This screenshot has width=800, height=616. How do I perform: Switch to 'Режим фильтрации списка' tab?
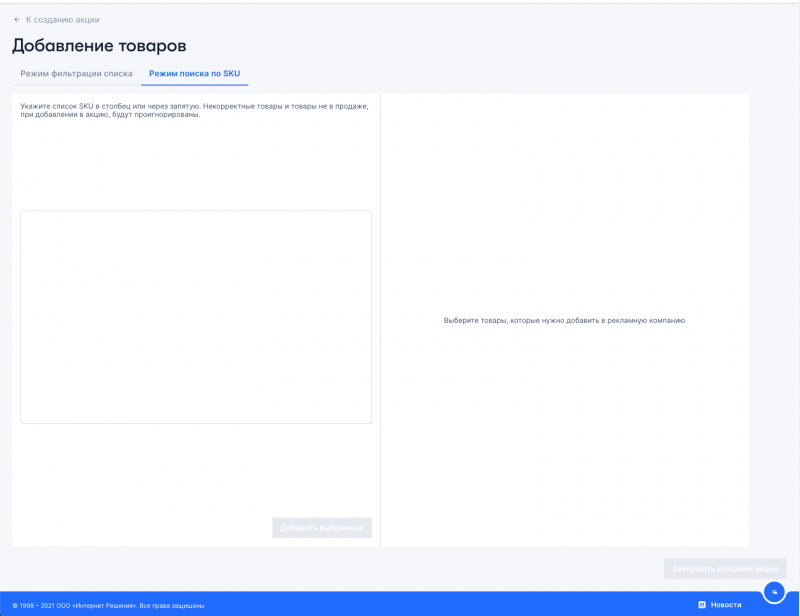[76, 74]
